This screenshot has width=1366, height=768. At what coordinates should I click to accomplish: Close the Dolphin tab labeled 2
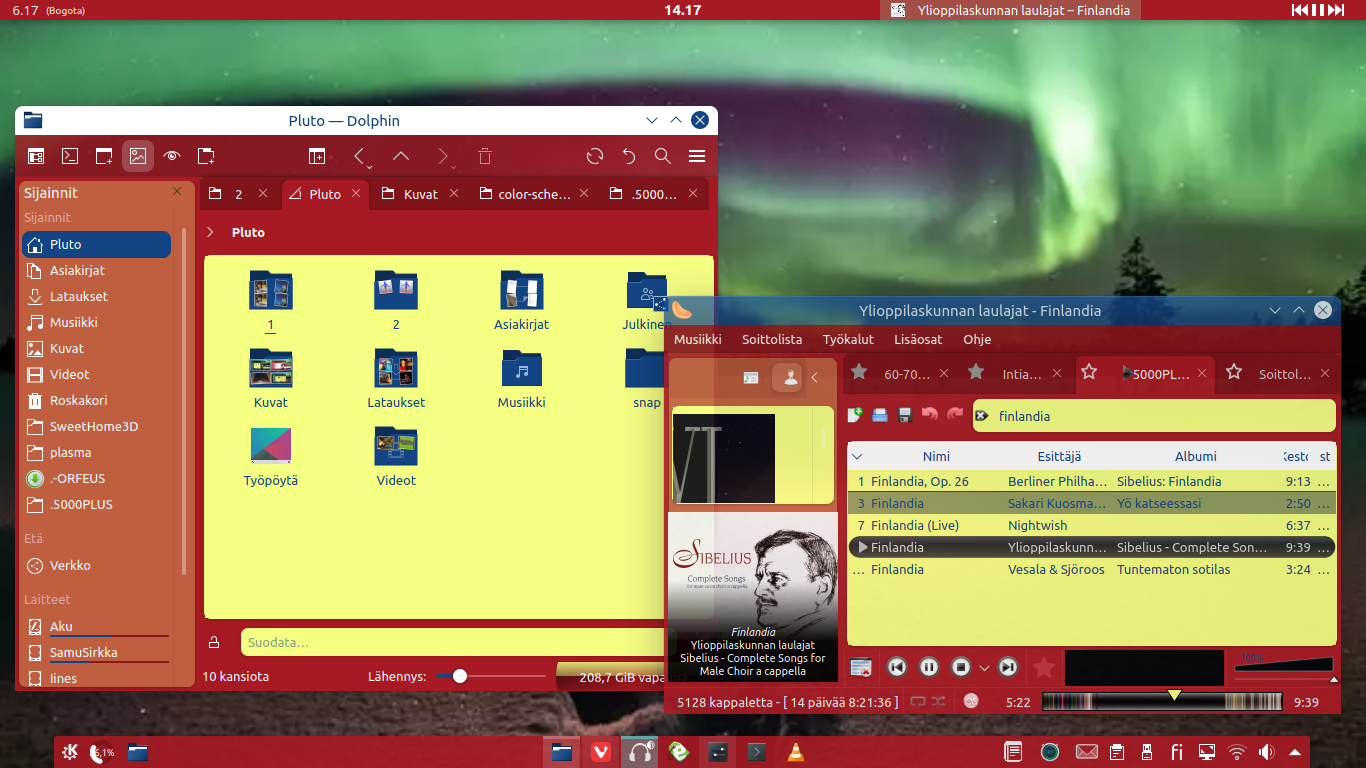point(263,193)
